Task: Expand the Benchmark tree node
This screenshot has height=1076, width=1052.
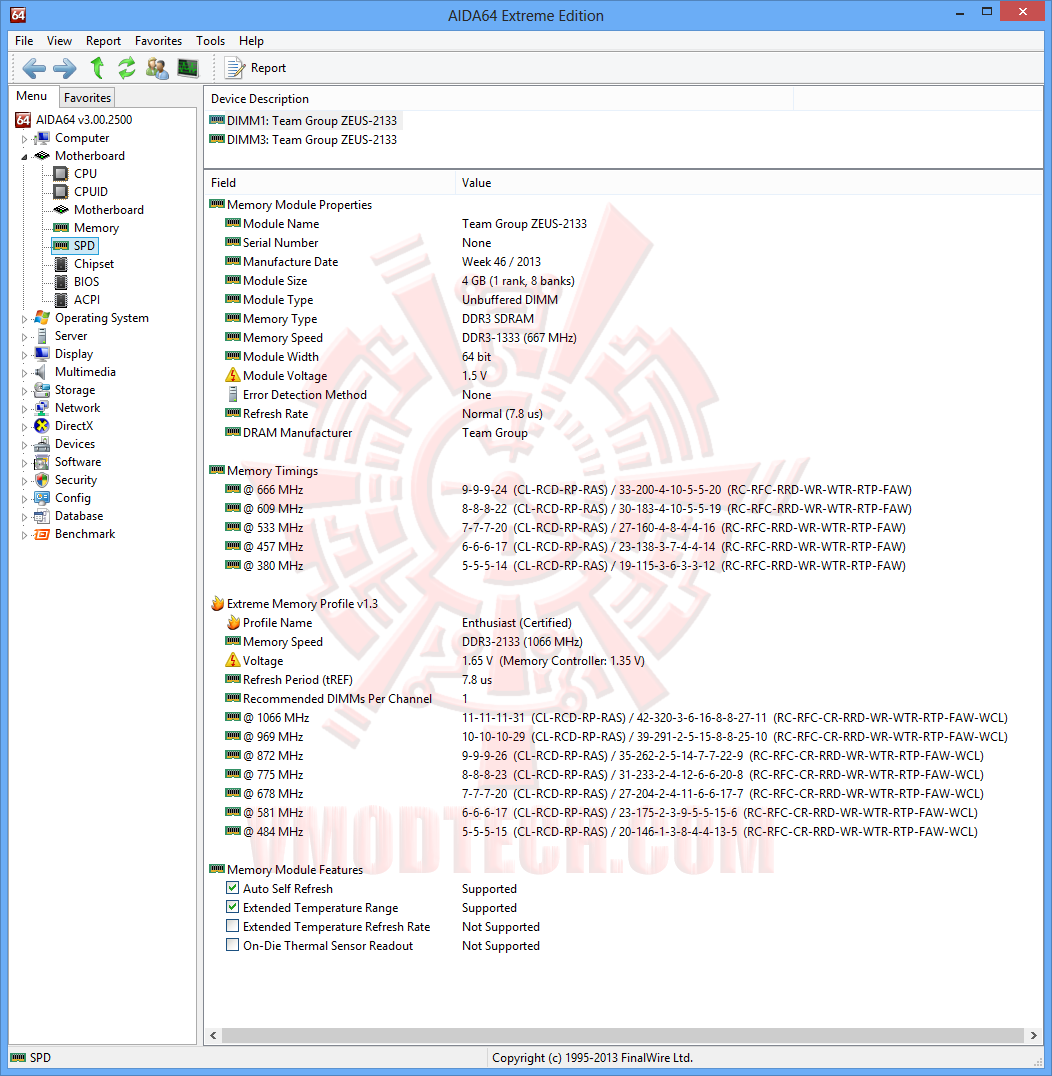Action: [x=24, y=535]
